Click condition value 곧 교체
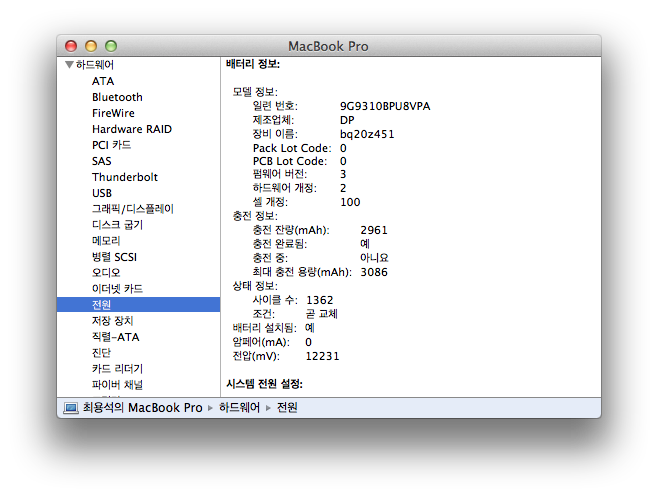Image resolution: width=658 pixels, height=497 pixels. pos(322,314)
